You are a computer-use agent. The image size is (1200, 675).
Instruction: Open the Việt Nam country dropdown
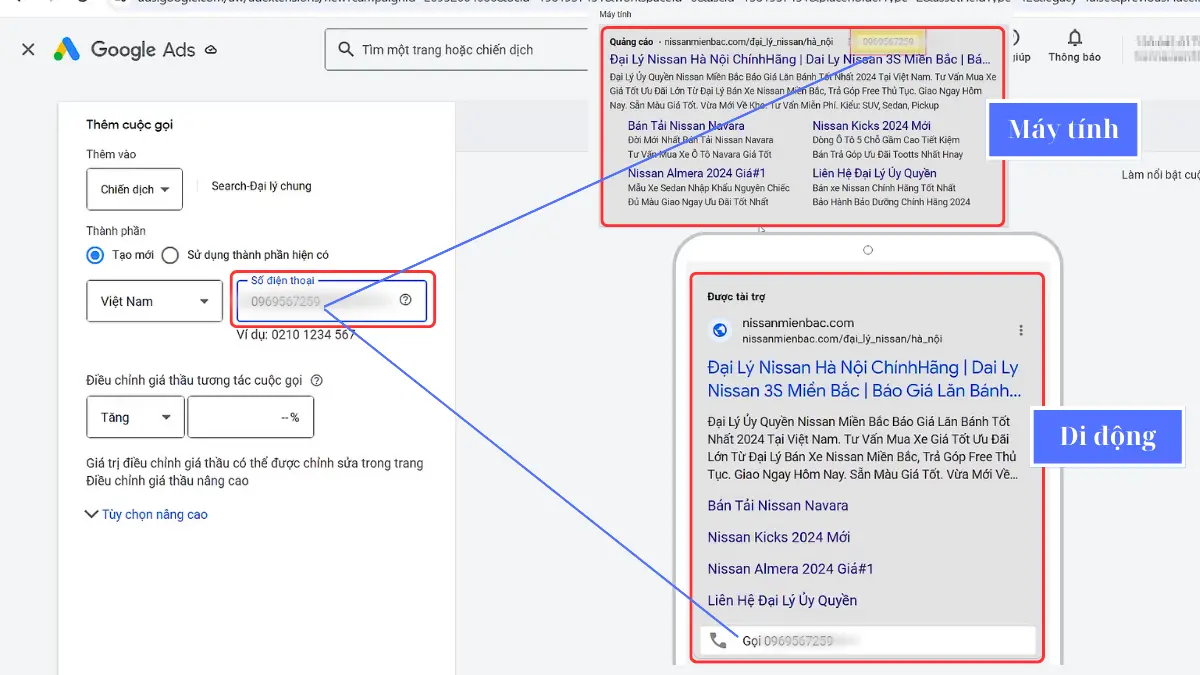coord(154,300)
